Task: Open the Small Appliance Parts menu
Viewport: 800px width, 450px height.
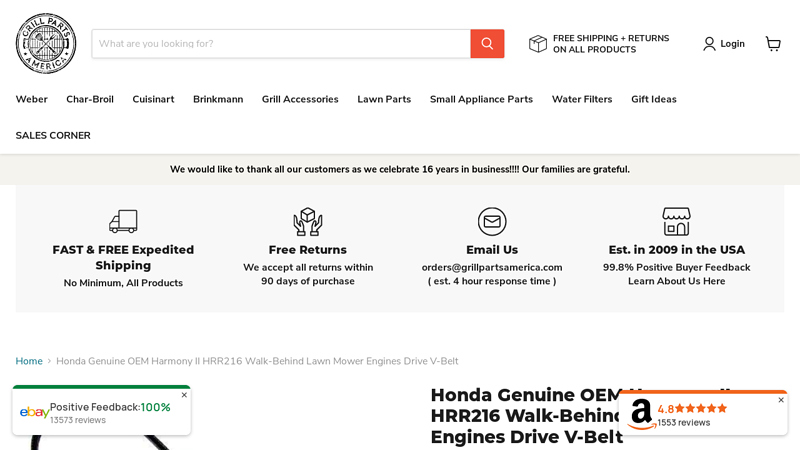Action: click(x=481, y=99)
